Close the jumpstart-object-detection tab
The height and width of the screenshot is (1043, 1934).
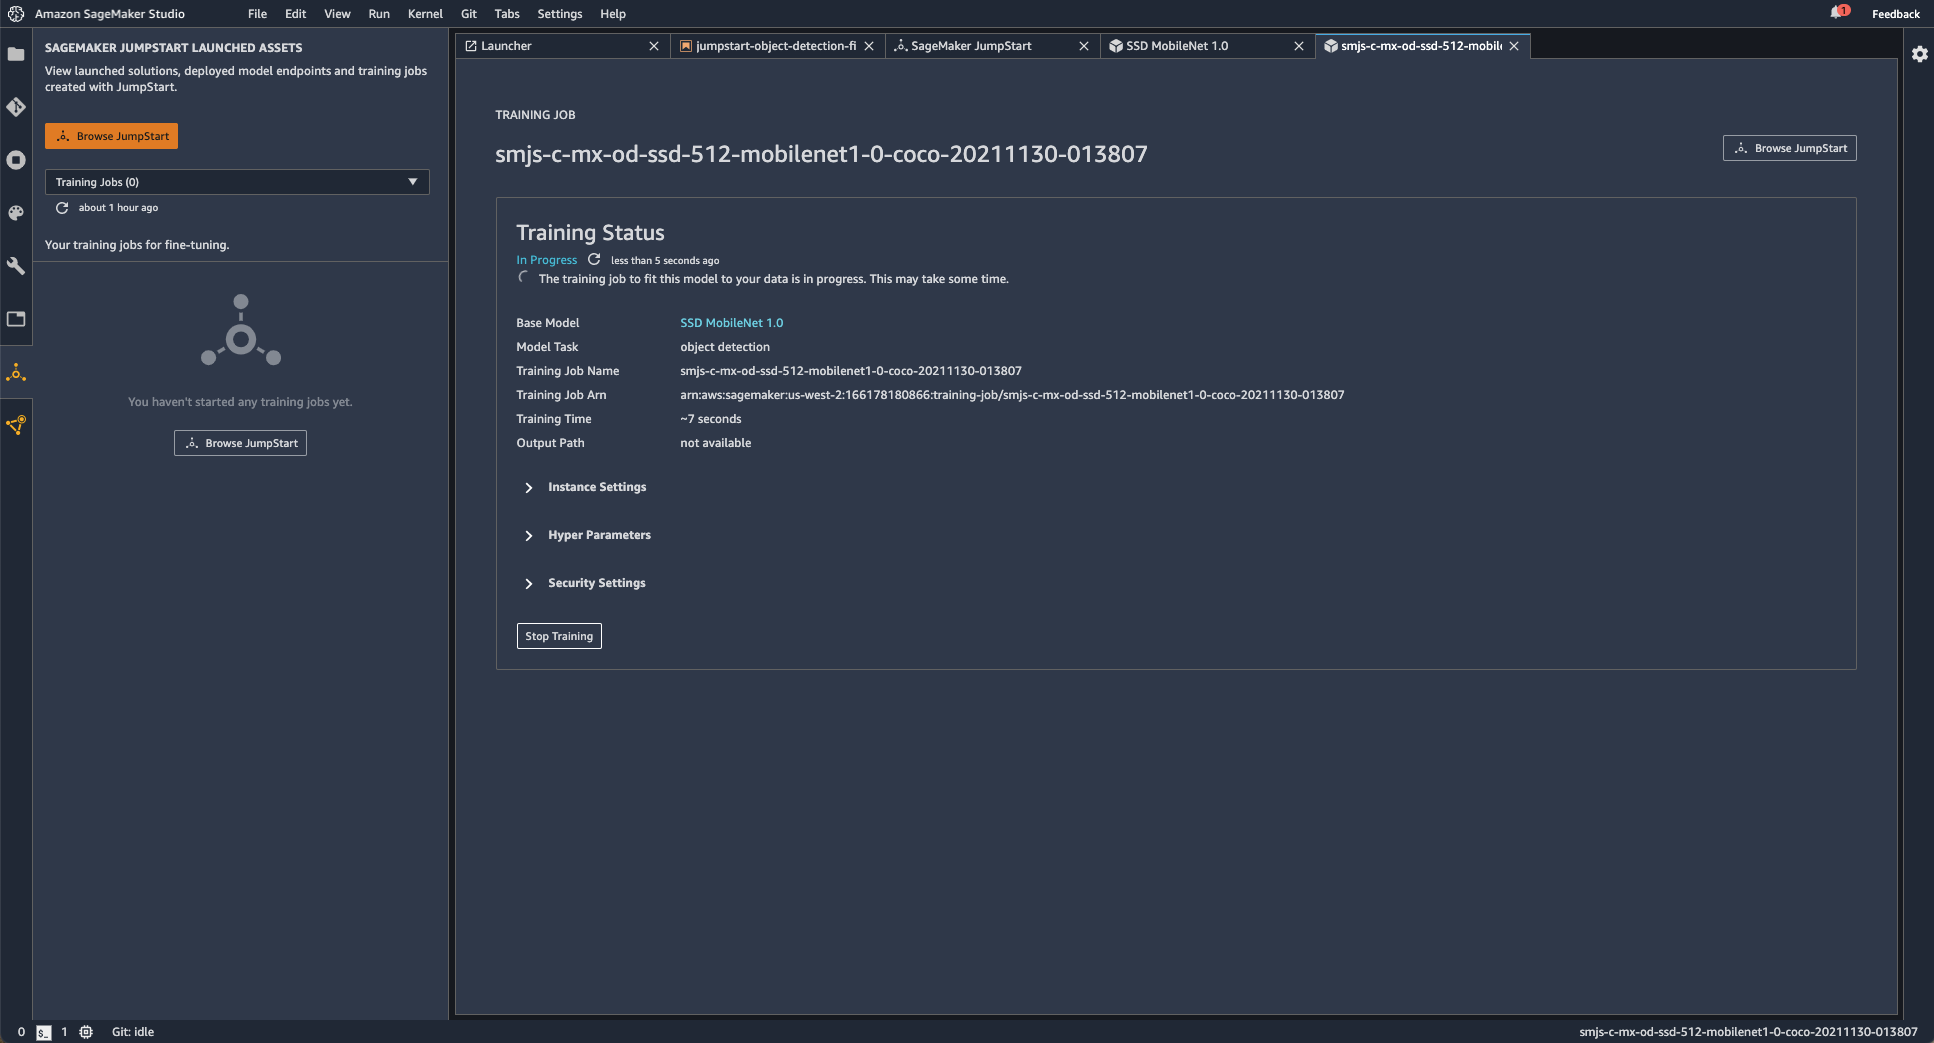click(869, 46)
